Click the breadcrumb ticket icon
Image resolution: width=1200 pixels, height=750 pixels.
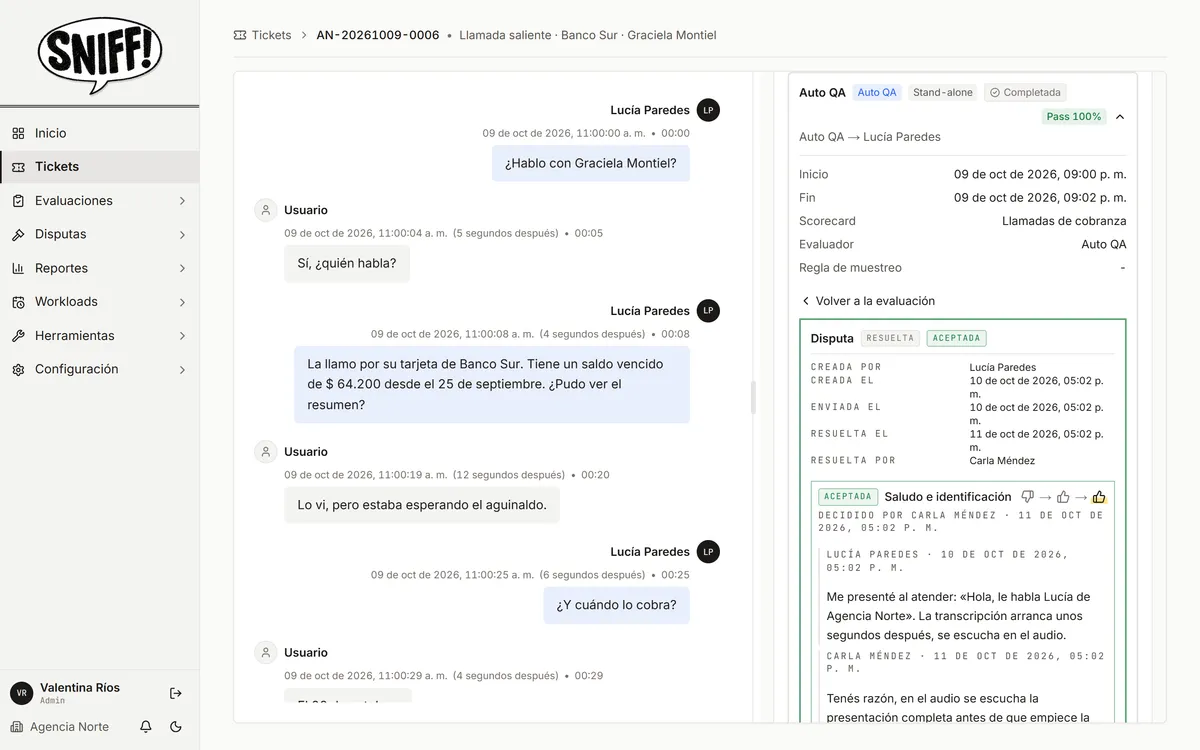click(240, 35)
